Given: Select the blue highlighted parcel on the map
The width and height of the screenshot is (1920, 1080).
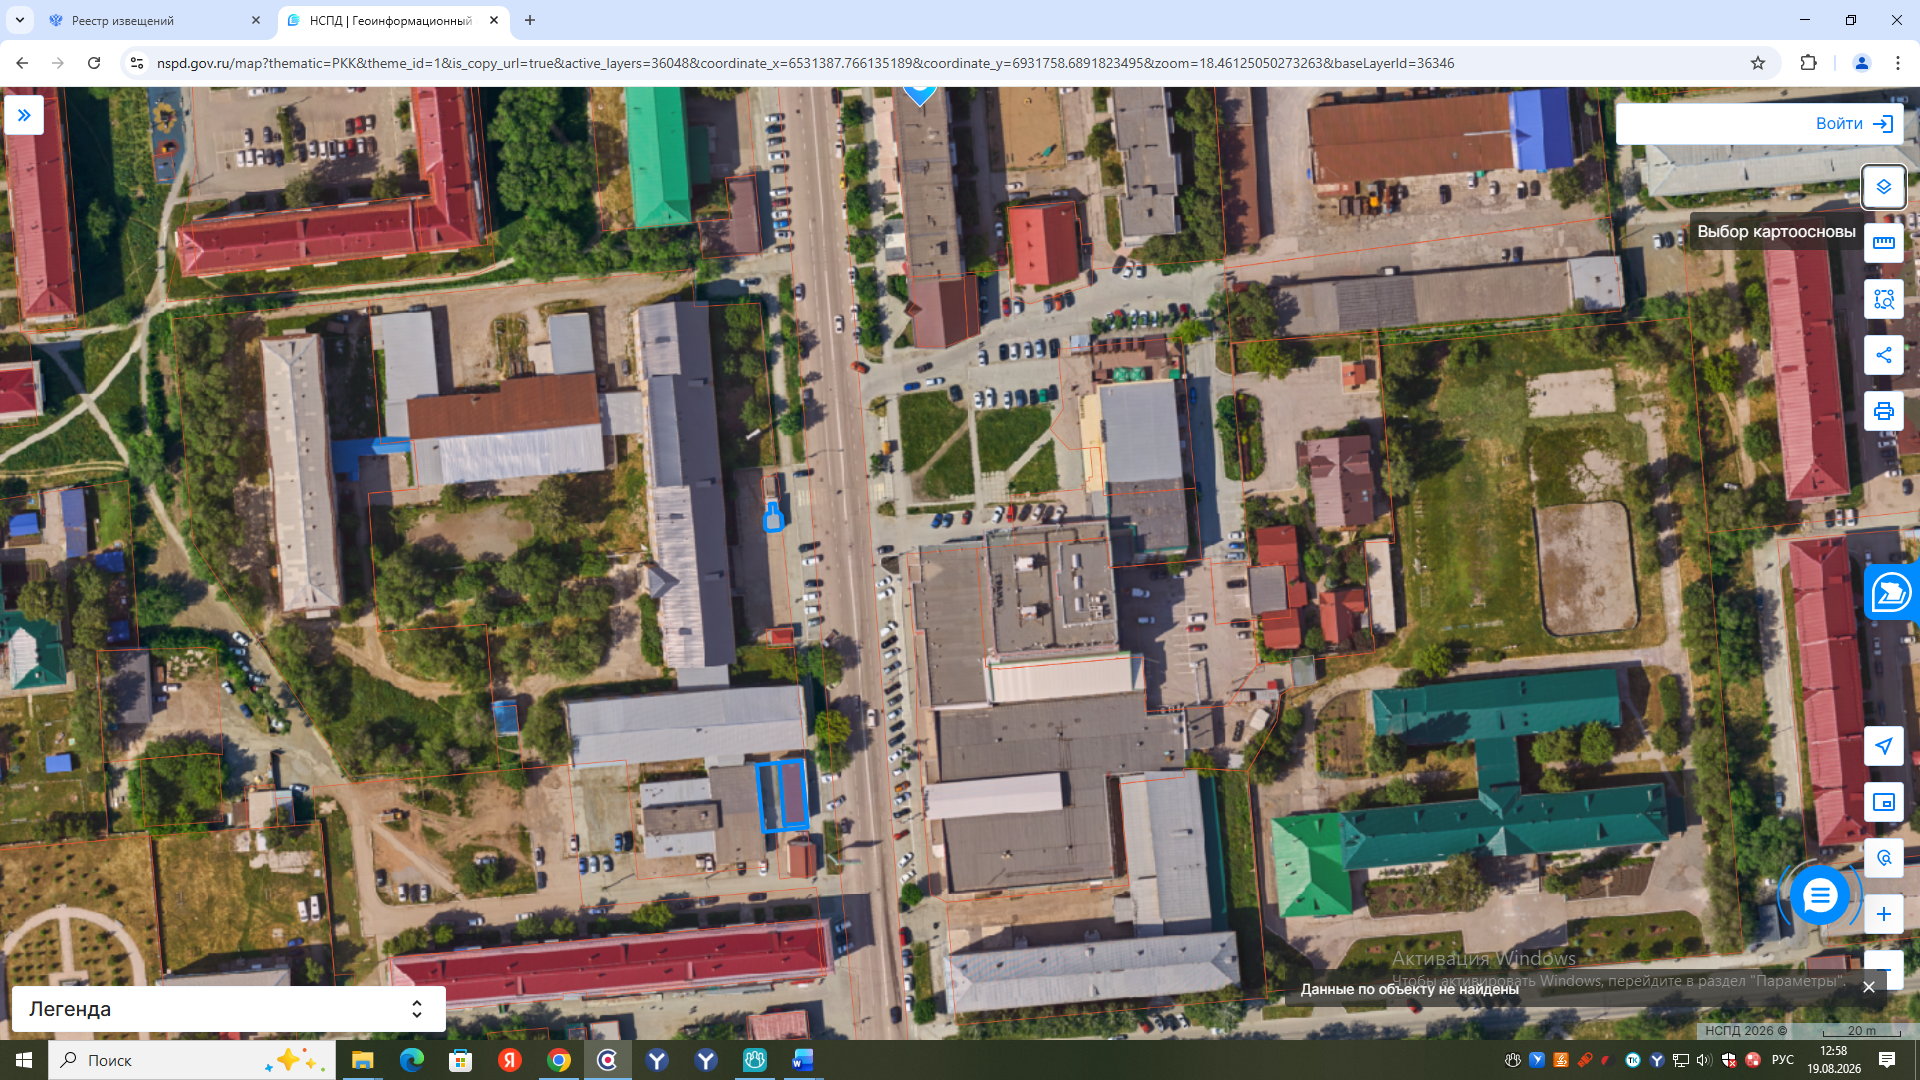Looking at the screenshot, I should pyautogui.click(x=782, y=796).
